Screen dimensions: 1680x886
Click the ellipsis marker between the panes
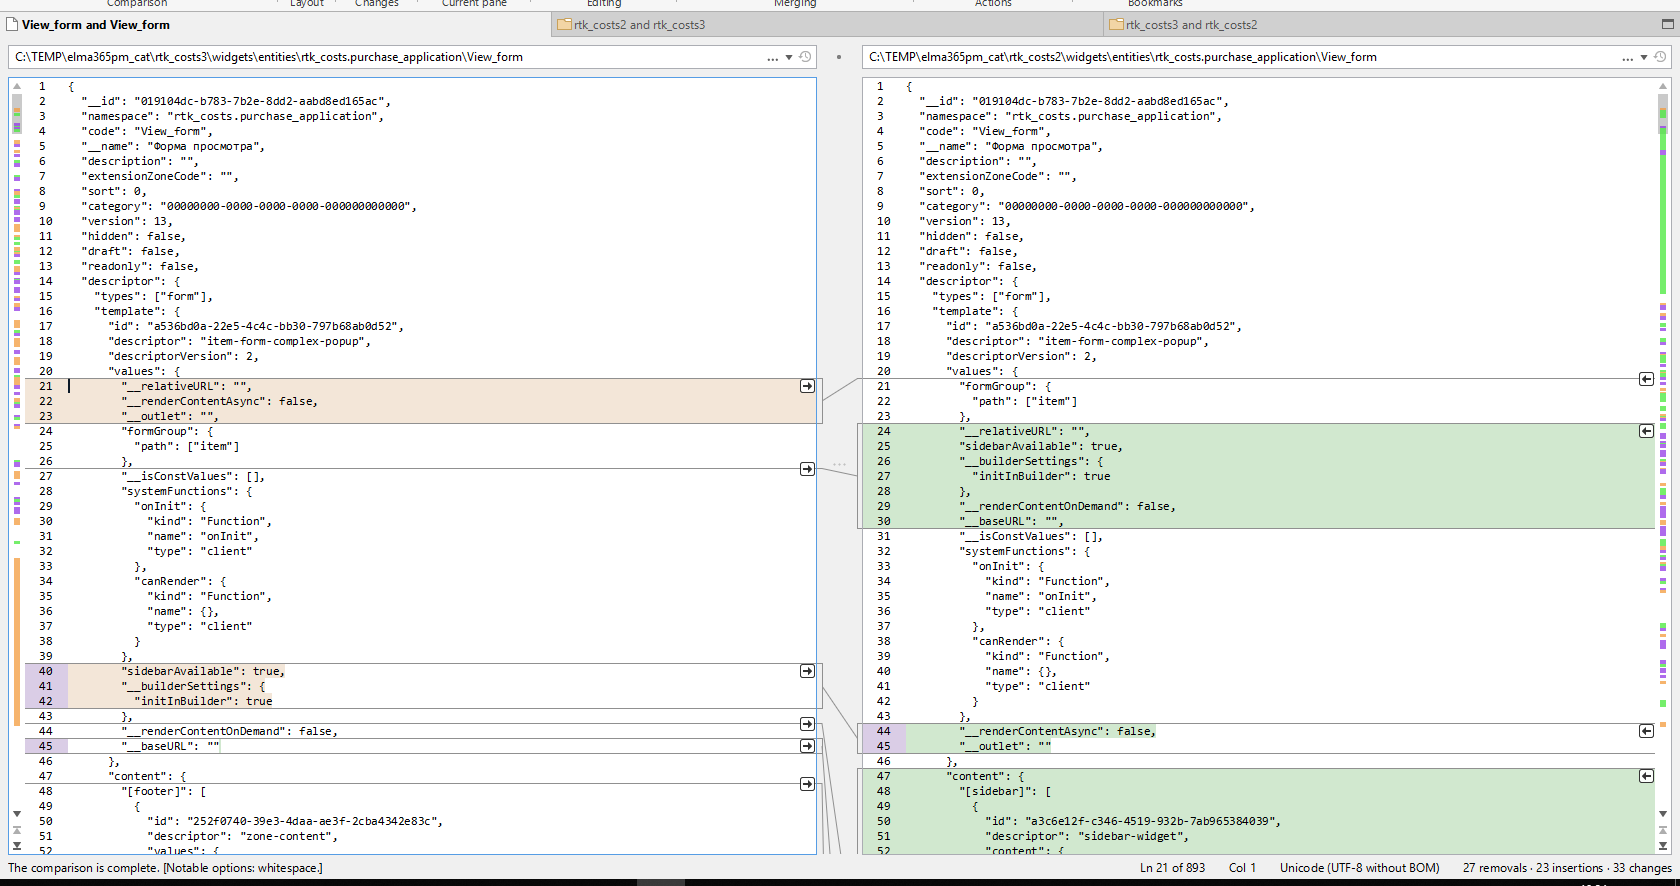point(839,464)
